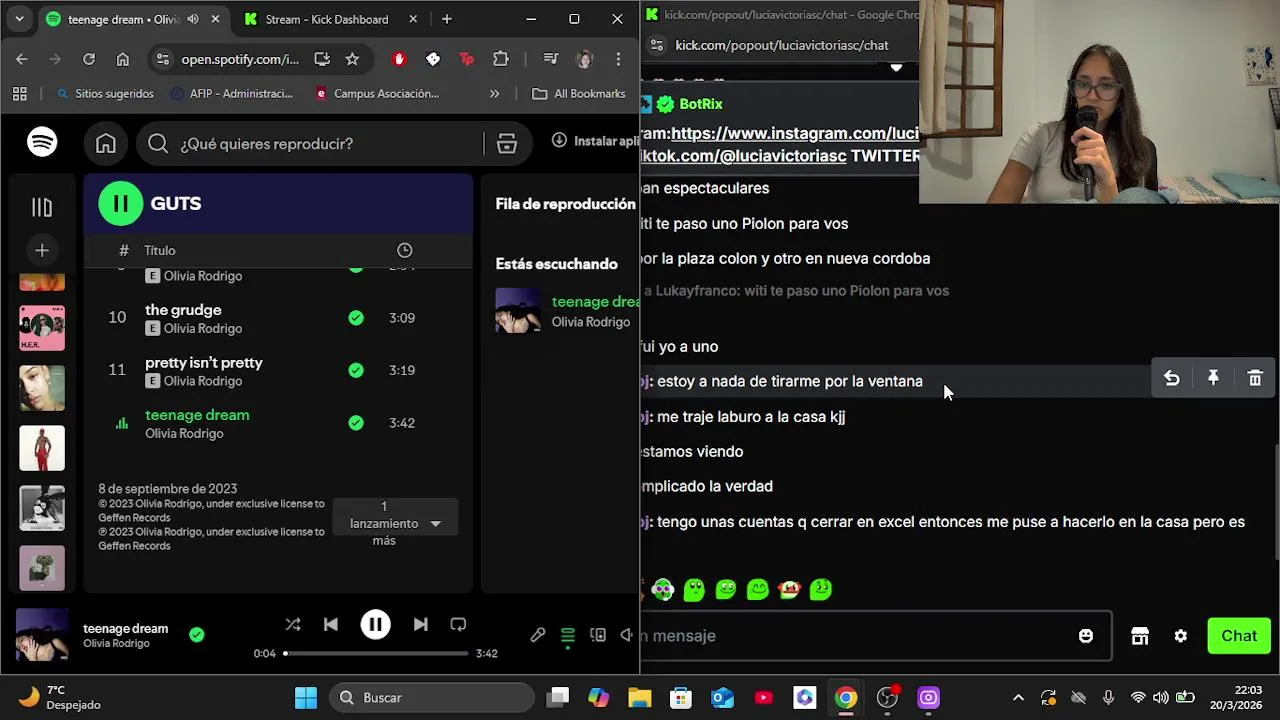Skip to next track

tap(420, 624)
